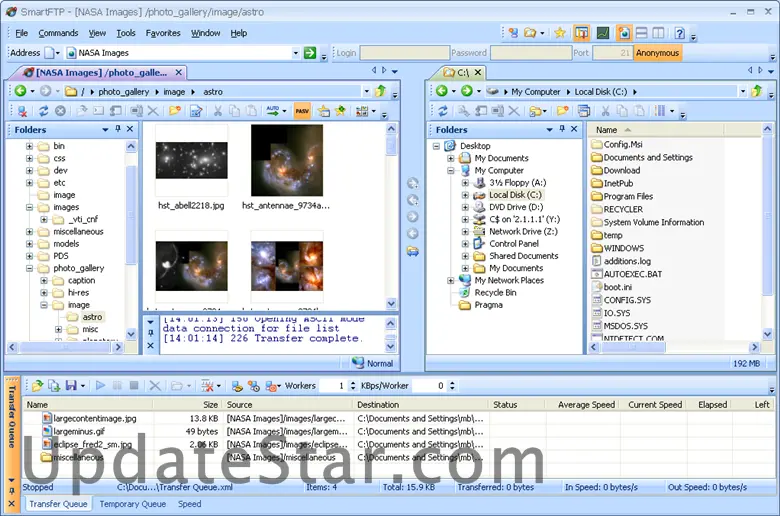
Task: Open the Tools menu
Action: coord(126,33)
